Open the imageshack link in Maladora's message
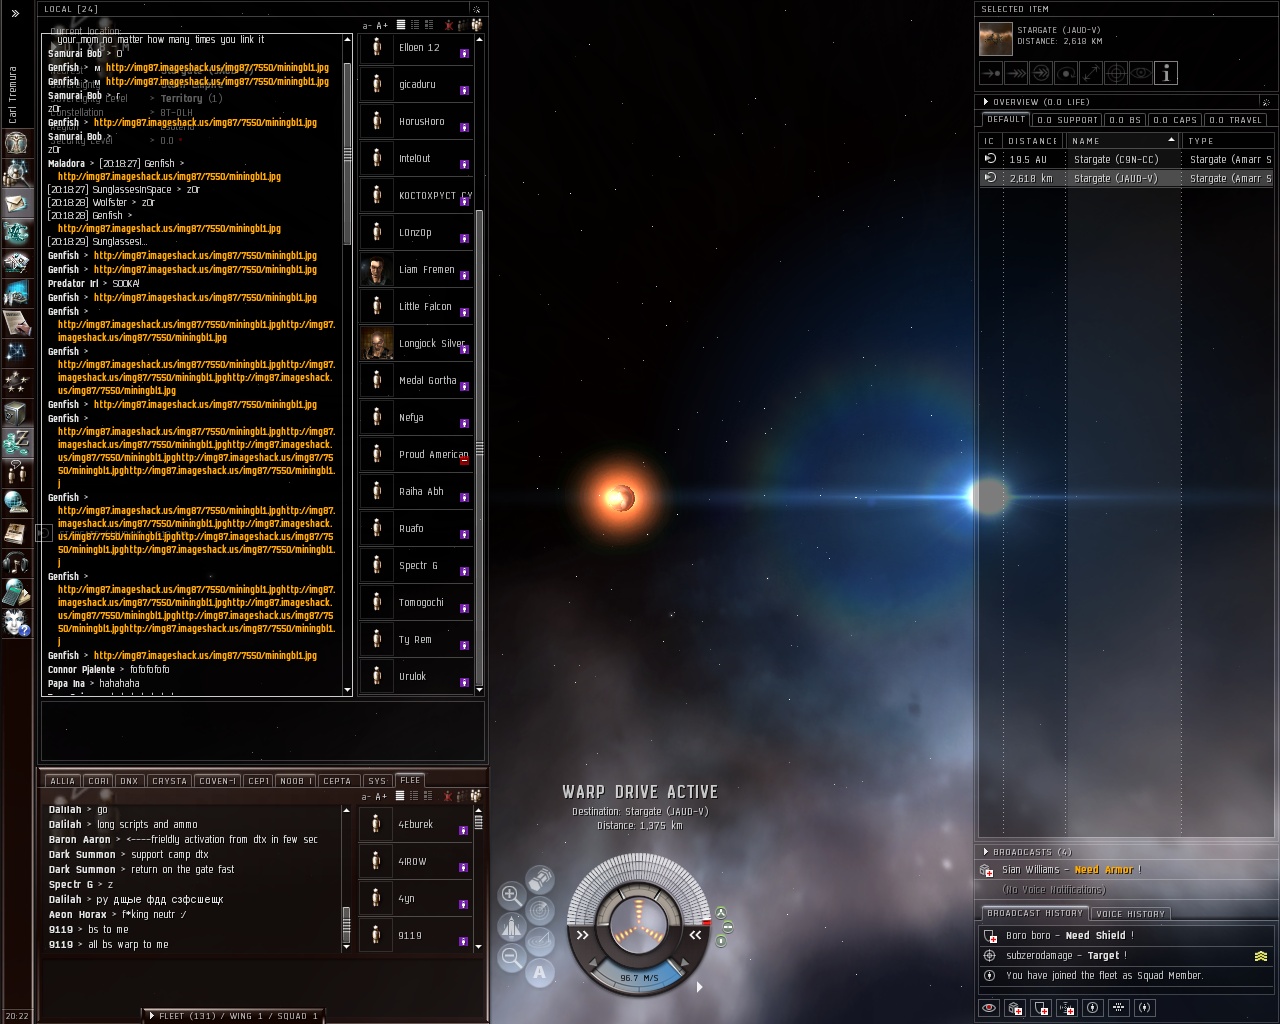This screenshot has height=1024, width=1280. pos(169,177)
